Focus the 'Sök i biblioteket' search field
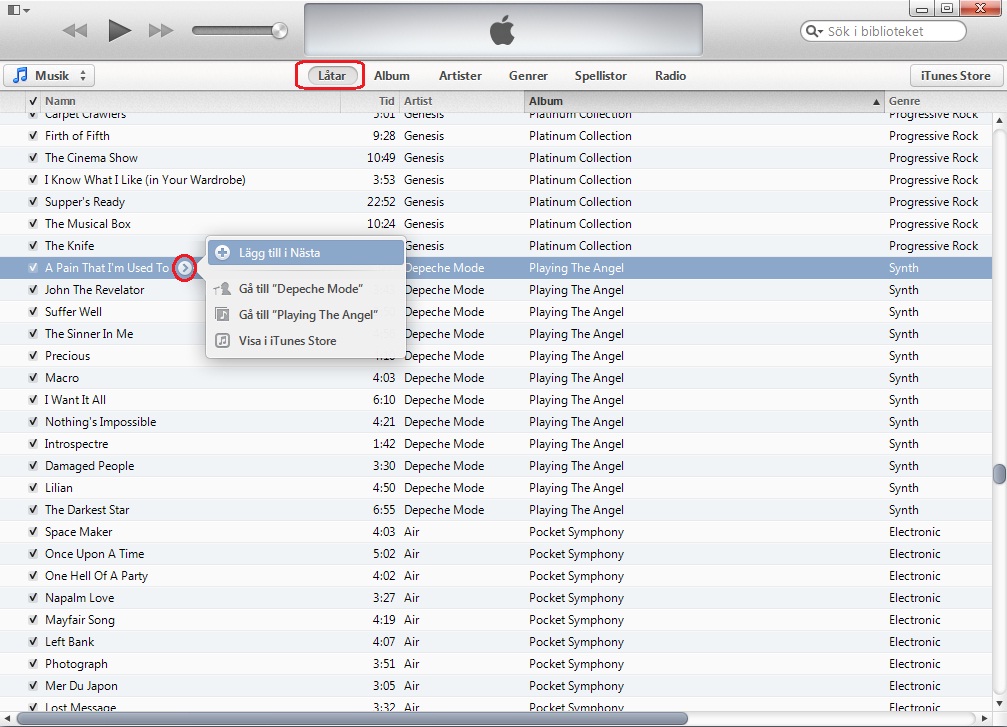Image resolution: width=1007 pixels, height=727 pixels. 883,31
